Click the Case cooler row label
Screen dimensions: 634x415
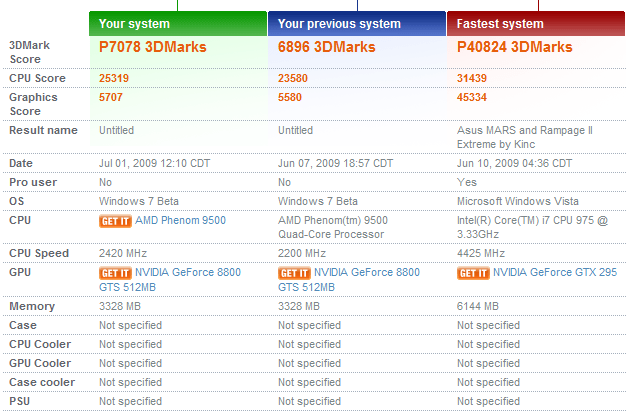(x=42, y=383)
